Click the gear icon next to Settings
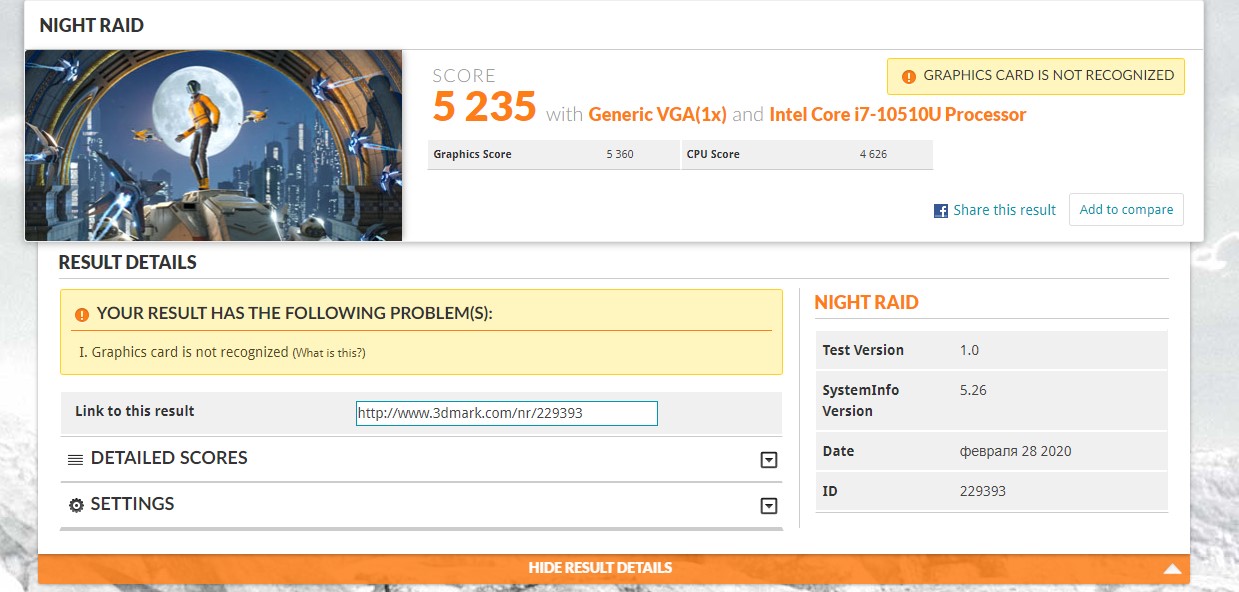The image size is (1239, 592). (76, 505)
